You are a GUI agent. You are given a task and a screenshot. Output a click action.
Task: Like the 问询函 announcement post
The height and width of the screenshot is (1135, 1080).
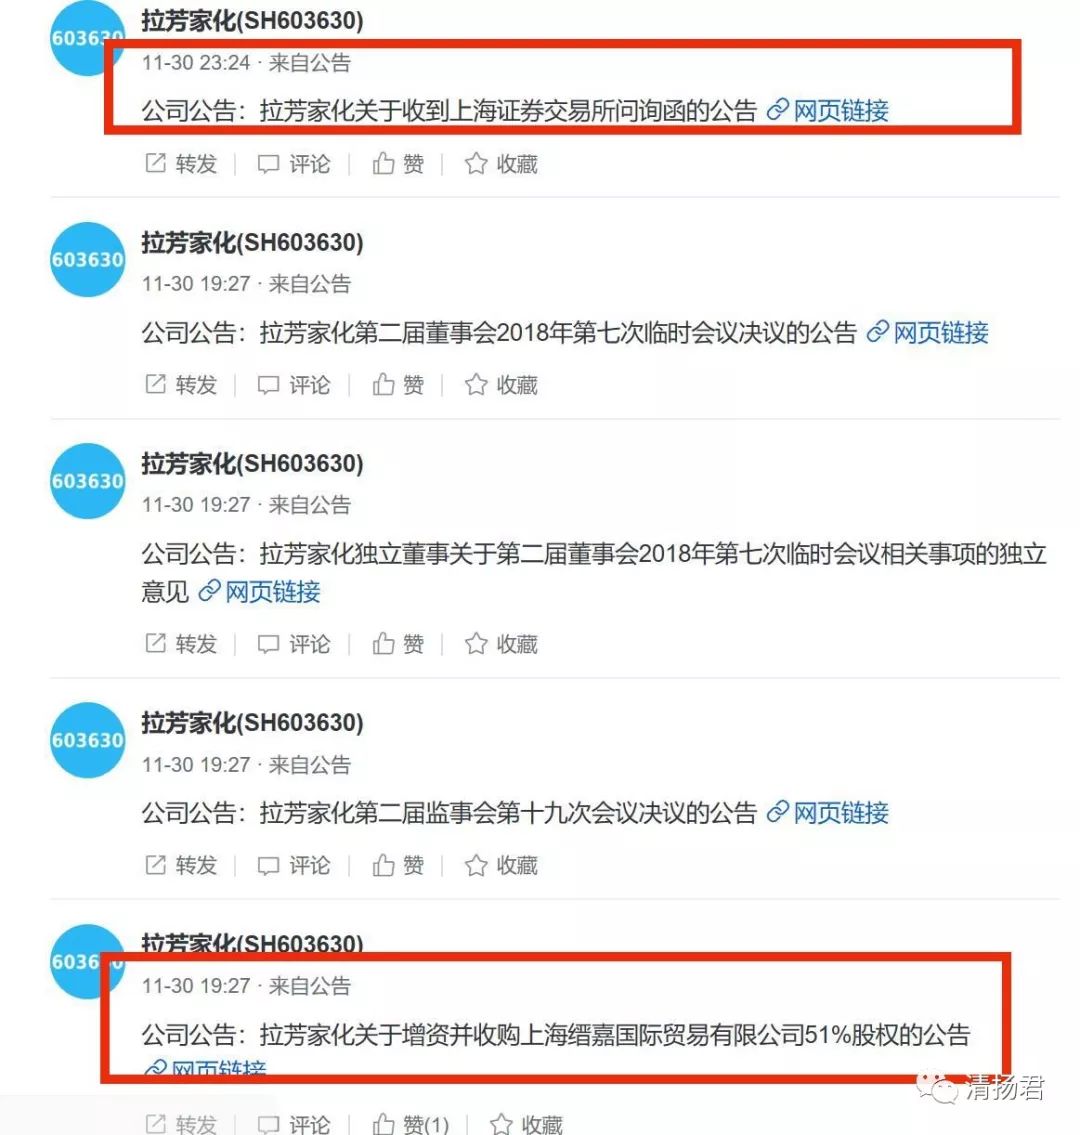398,164
